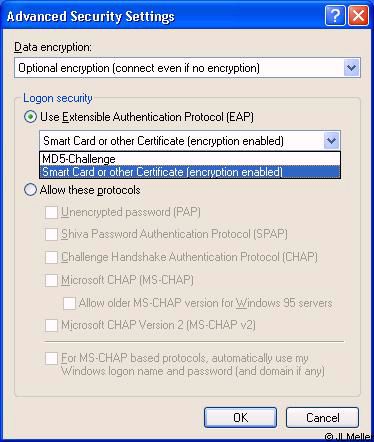
Task: Collapse the EAP type dropdown arrow
Action: pyautogui.click(x=331, y=140)
